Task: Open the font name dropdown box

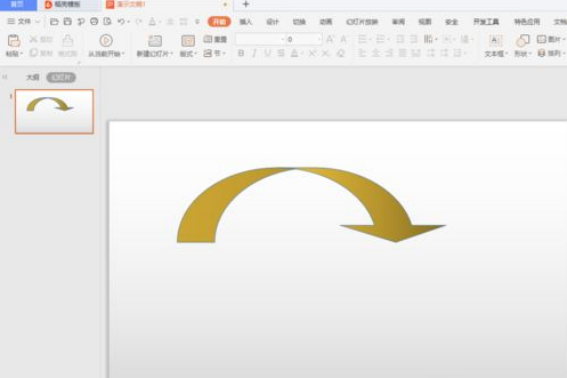Action: pos(260,39)
